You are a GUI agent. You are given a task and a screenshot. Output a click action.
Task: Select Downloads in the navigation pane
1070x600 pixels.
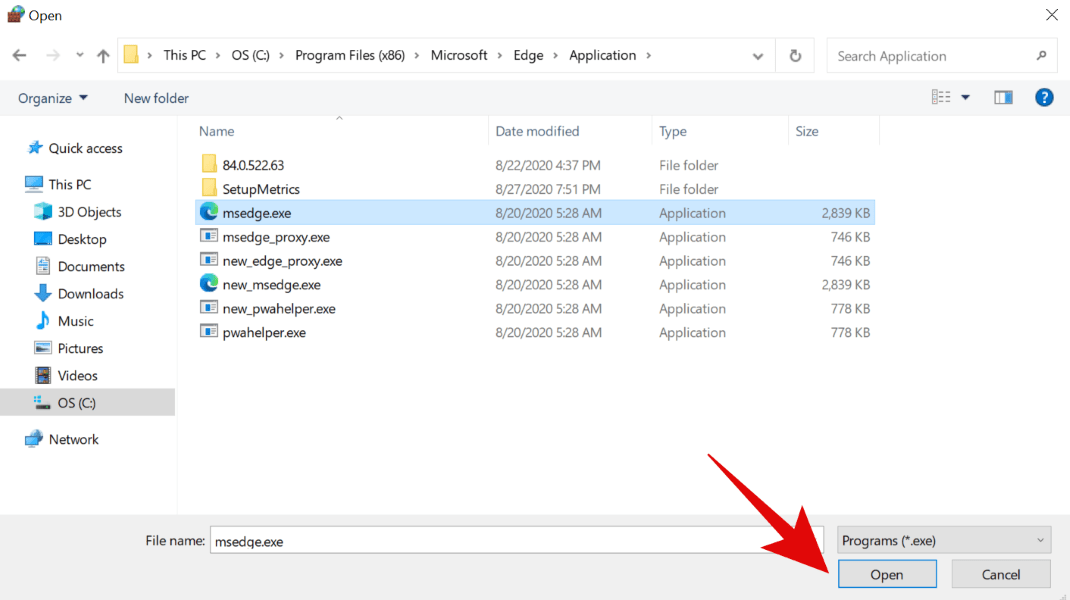click(x=90, y=294)
